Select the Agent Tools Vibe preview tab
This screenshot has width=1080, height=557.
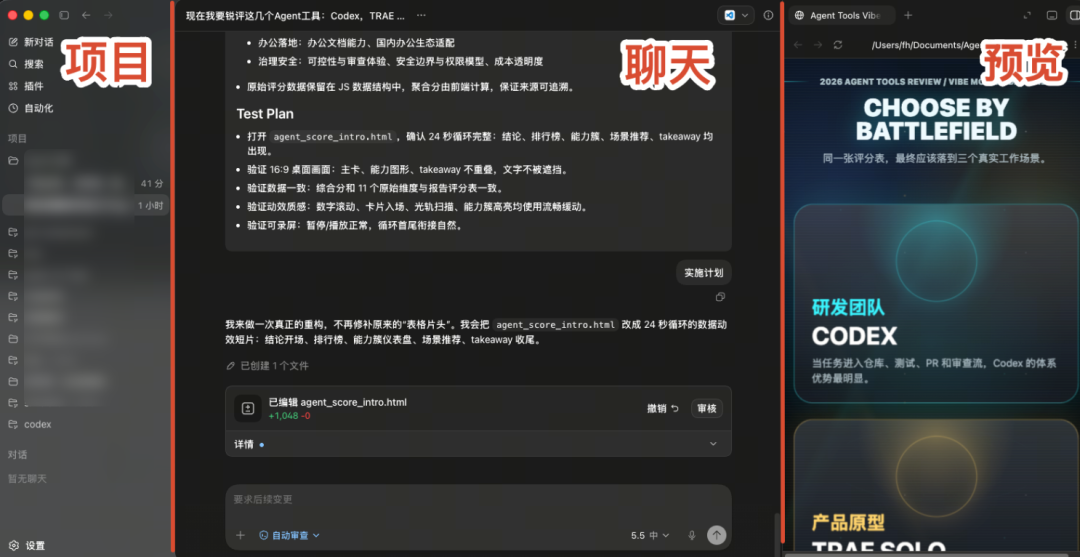coord(842,15)
